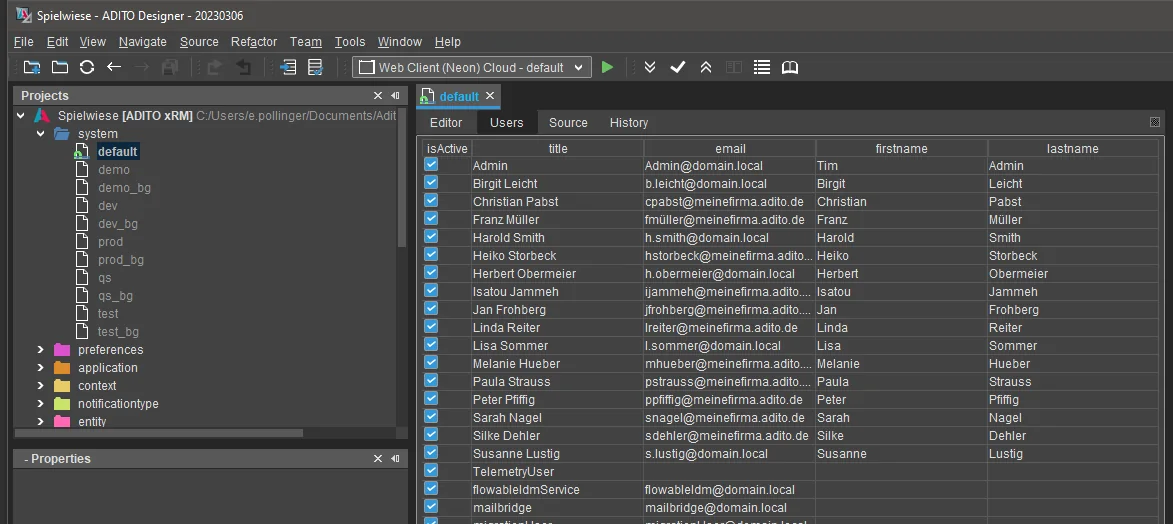Minimize the Properties panel with slide icon
This screenshot has width=1173, height=524.
tap(396, 459)
